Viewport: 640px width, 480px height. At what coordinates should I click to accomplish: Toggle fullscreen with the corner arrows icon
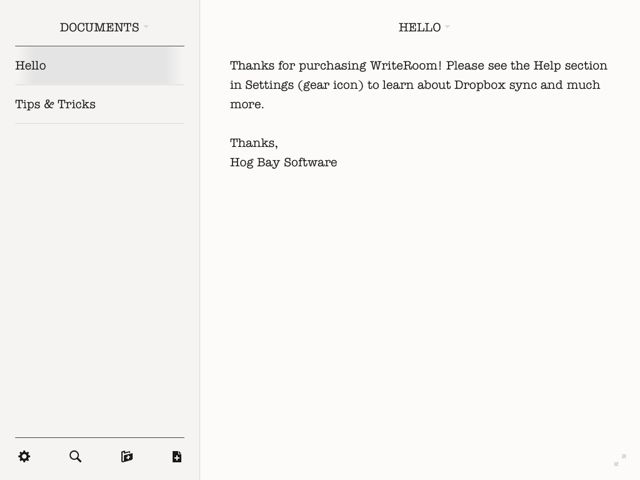(x=620, y=460)
